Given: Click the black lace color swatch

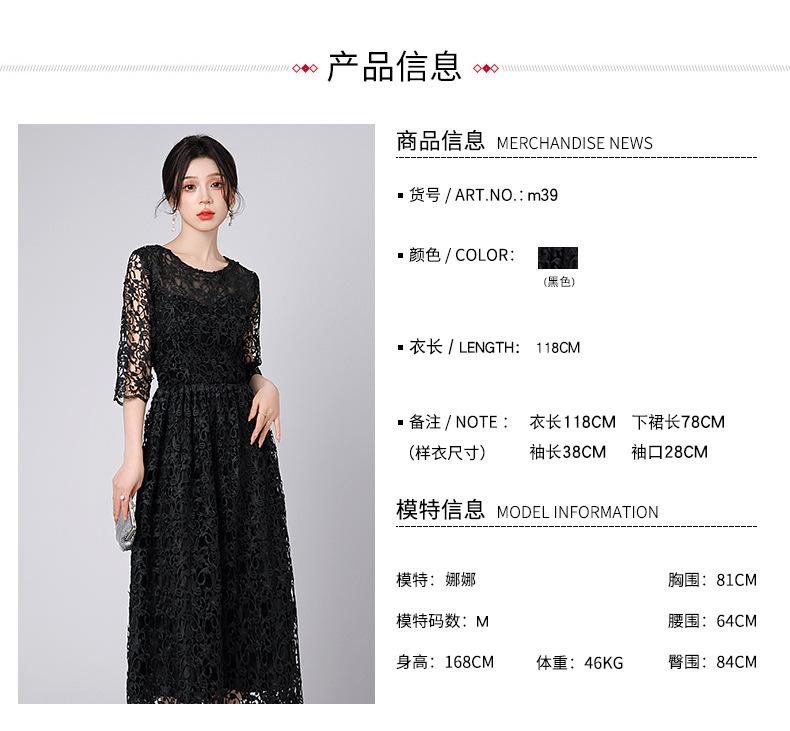Looking at the screenshot, I should (x=558, y=258).
